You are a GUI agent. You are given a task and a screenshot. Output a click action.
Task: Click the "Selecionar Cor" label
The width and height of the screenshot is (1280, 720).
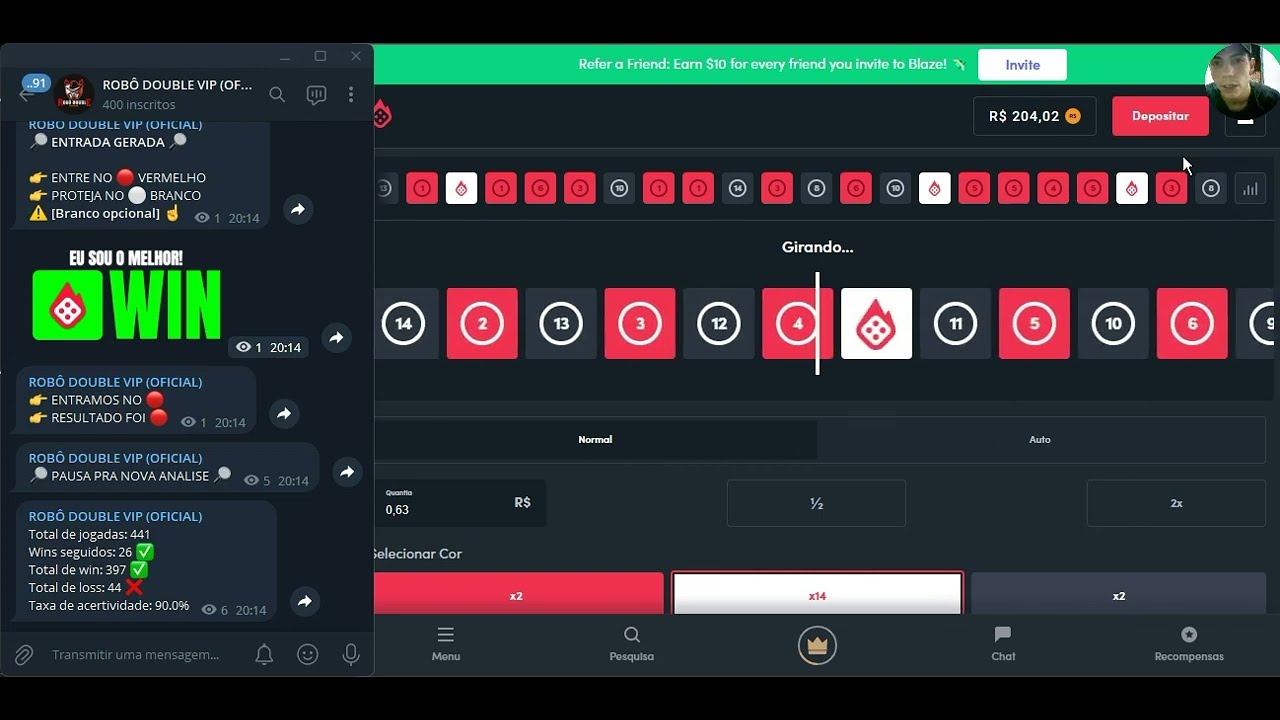coord(418,554)
